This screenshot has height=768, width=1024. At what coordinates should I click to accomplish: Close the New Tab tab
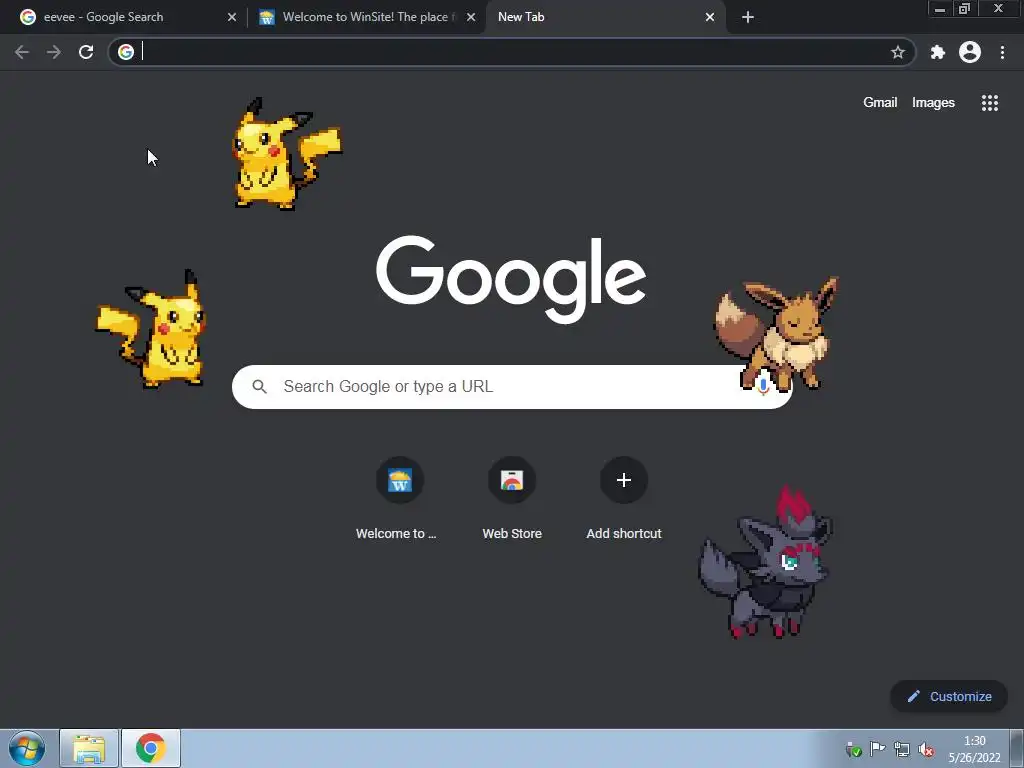(x=710, y=17)
